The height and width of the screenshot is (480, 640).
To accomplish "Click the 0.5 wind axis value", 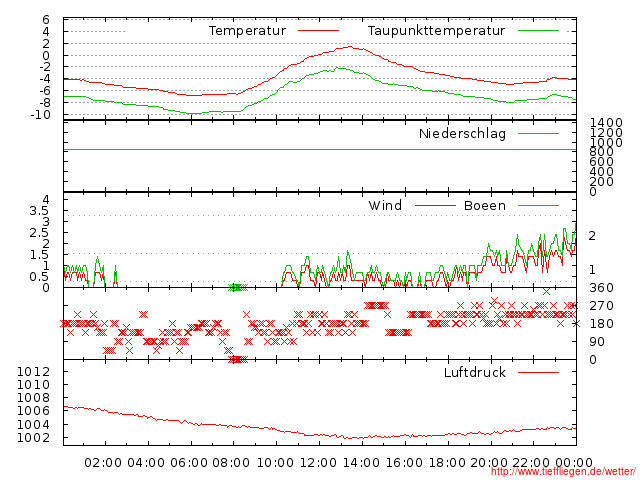I will pos(39,277).
